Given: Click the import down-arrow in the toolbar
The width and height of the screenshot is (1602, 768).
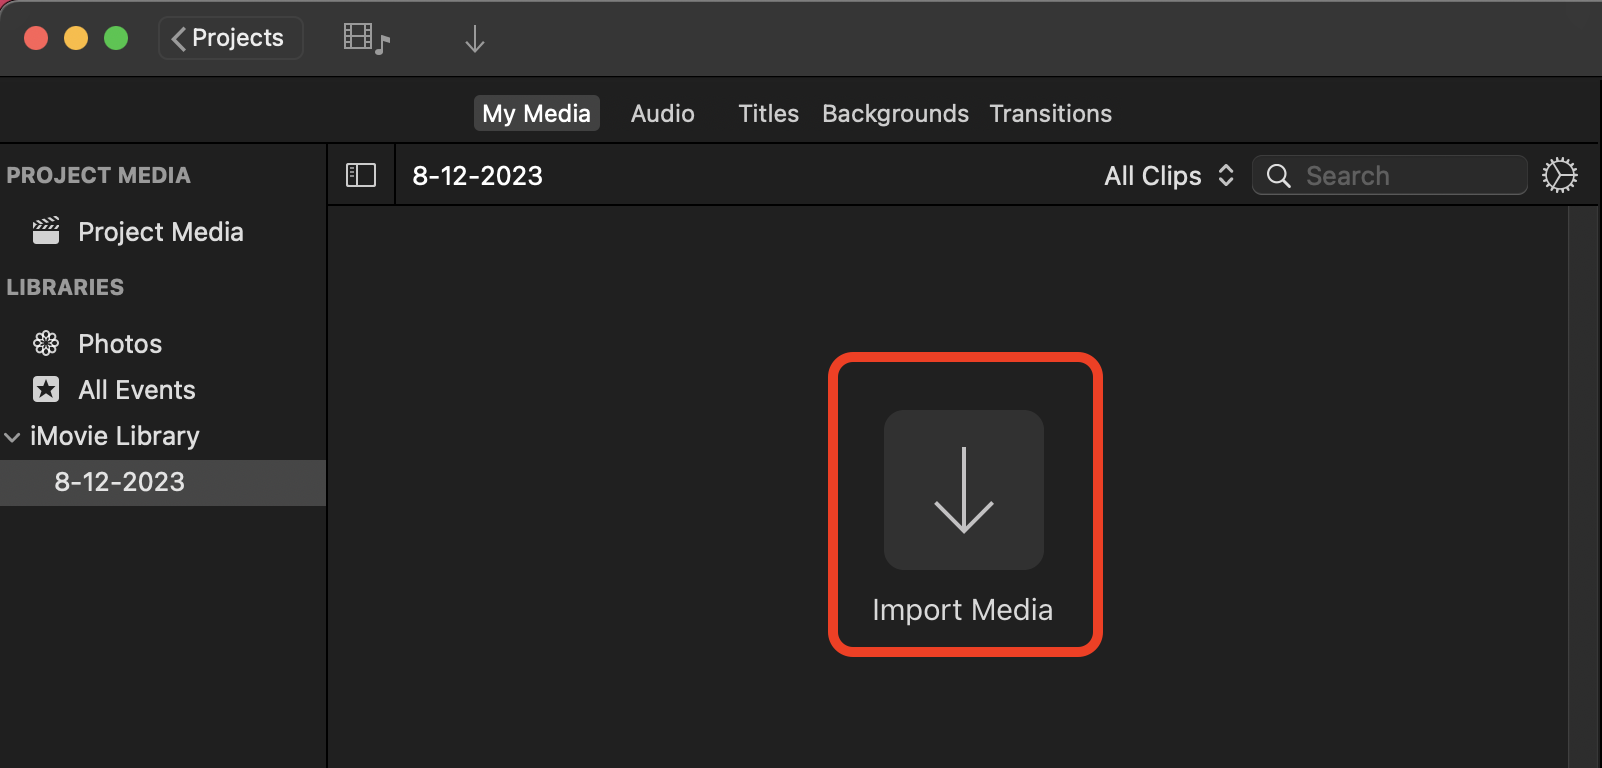Looking at the screenshot, I should (474, 39).
